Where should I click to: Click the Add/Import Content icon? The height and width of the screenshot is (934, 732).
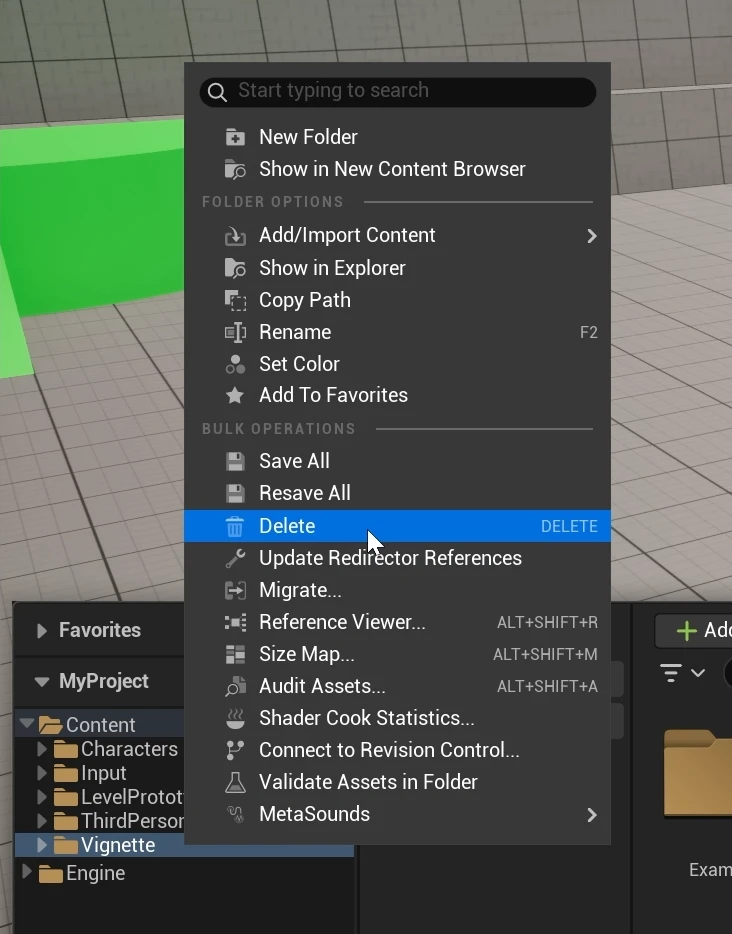coord(235,236)
